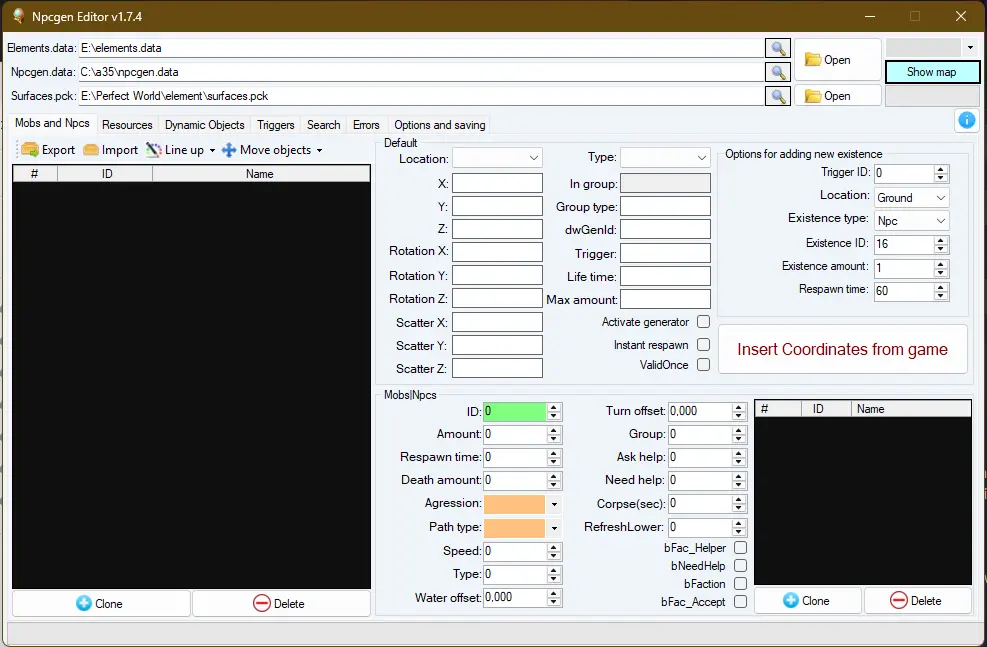
Task: Click the Show map button
Action: click(x=932, y=72)
